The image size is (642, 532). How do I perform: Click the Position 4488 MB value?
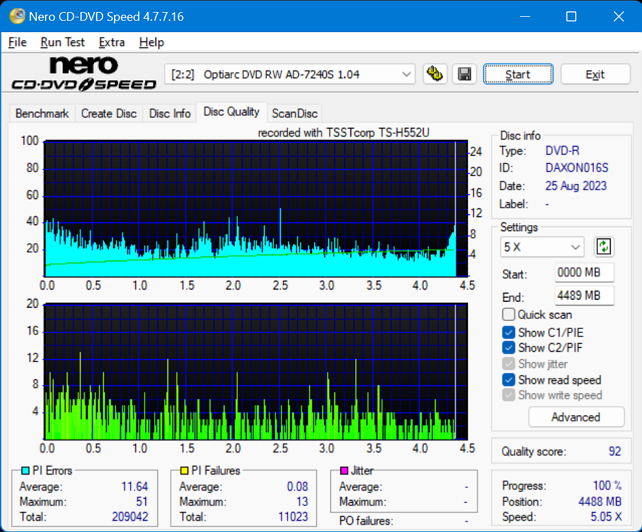tap(600, 501)
